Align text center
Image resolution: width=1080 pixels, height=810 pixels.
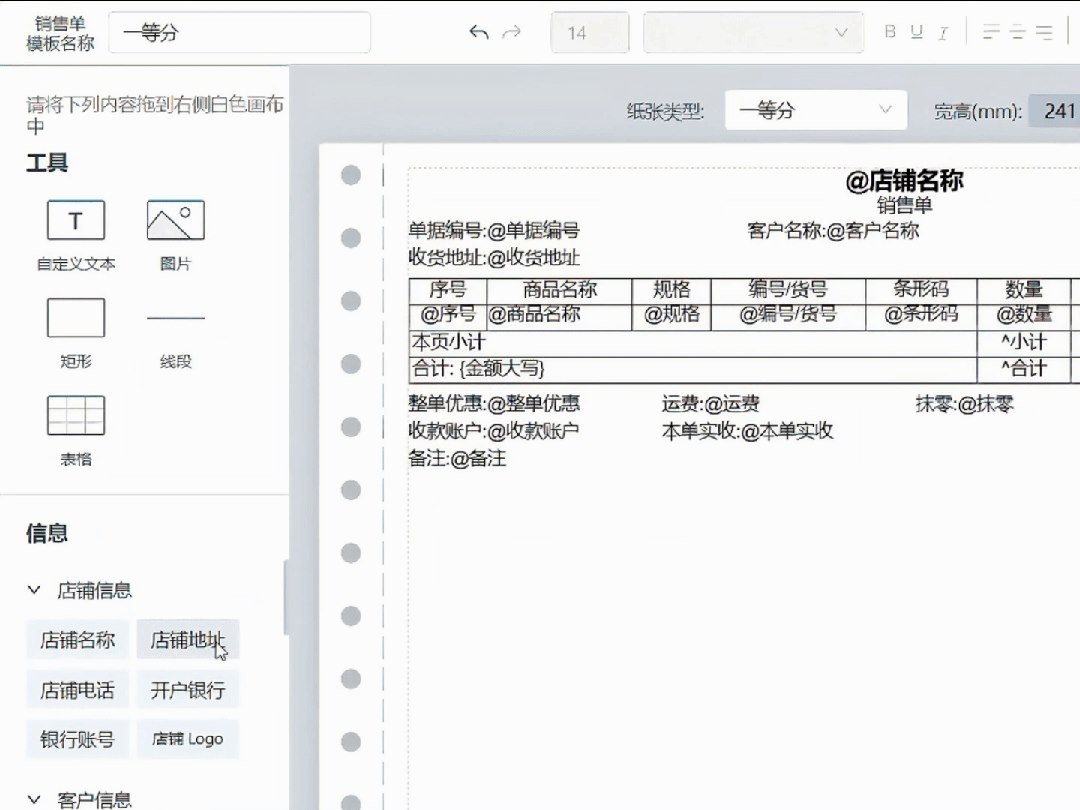tap(1018, 32)
